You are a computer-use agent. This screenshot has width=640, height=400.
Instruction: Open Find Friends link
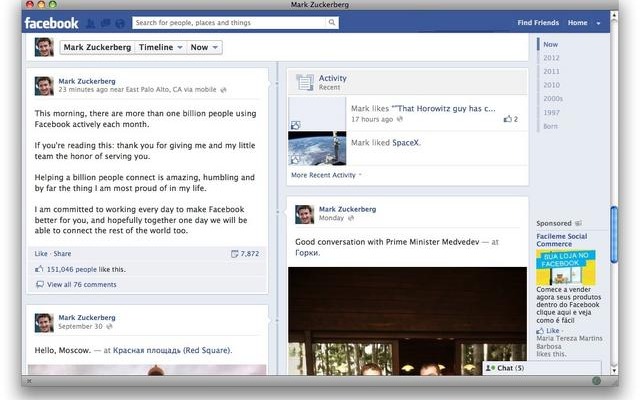pyautogui.click(x=538, y=22)
